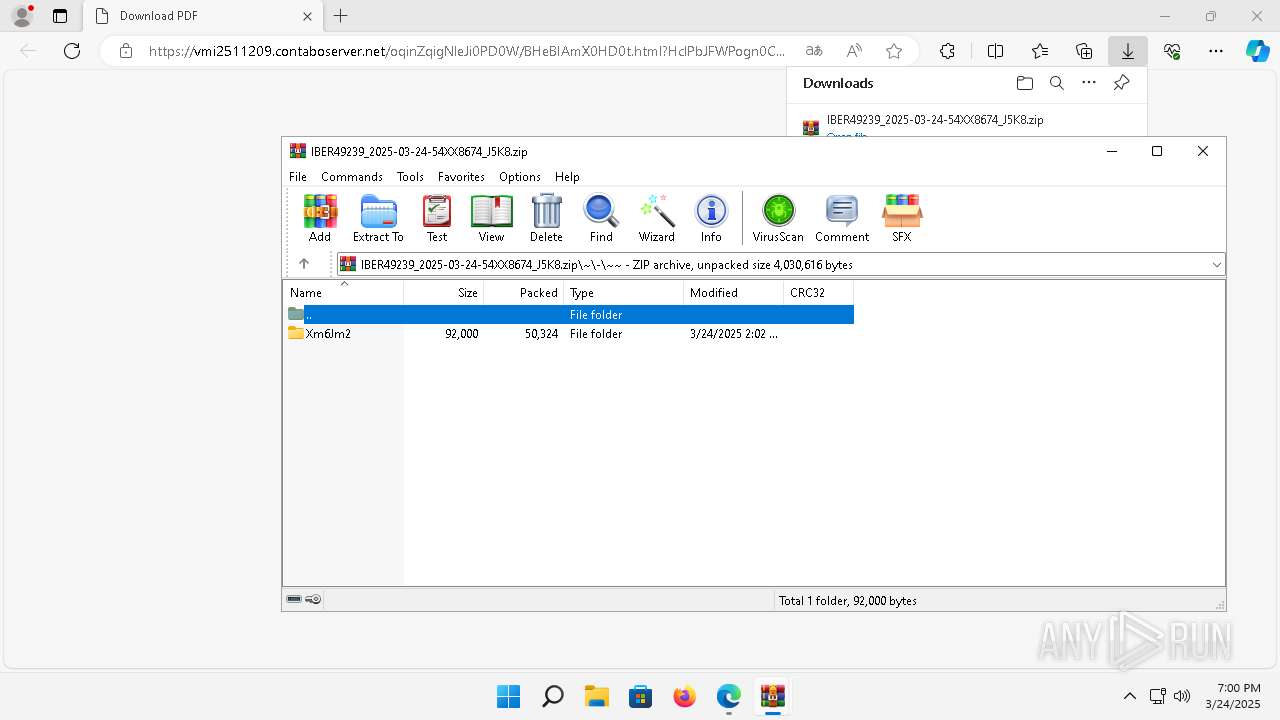1280x720 pixels.
Task: Open the File menu
Action: point(298,176)
